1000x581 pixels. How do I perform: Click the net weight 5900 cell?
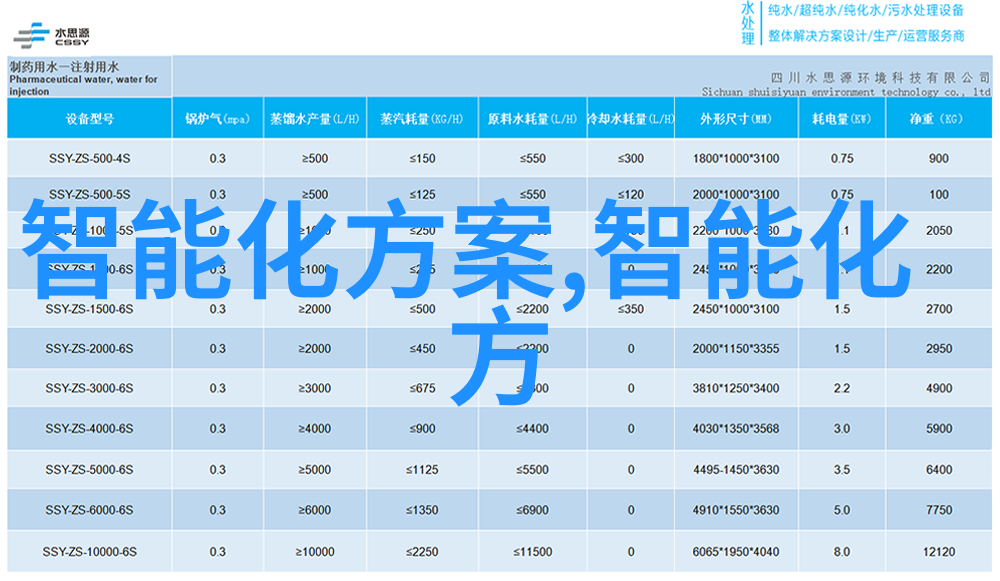coord(939,429)
